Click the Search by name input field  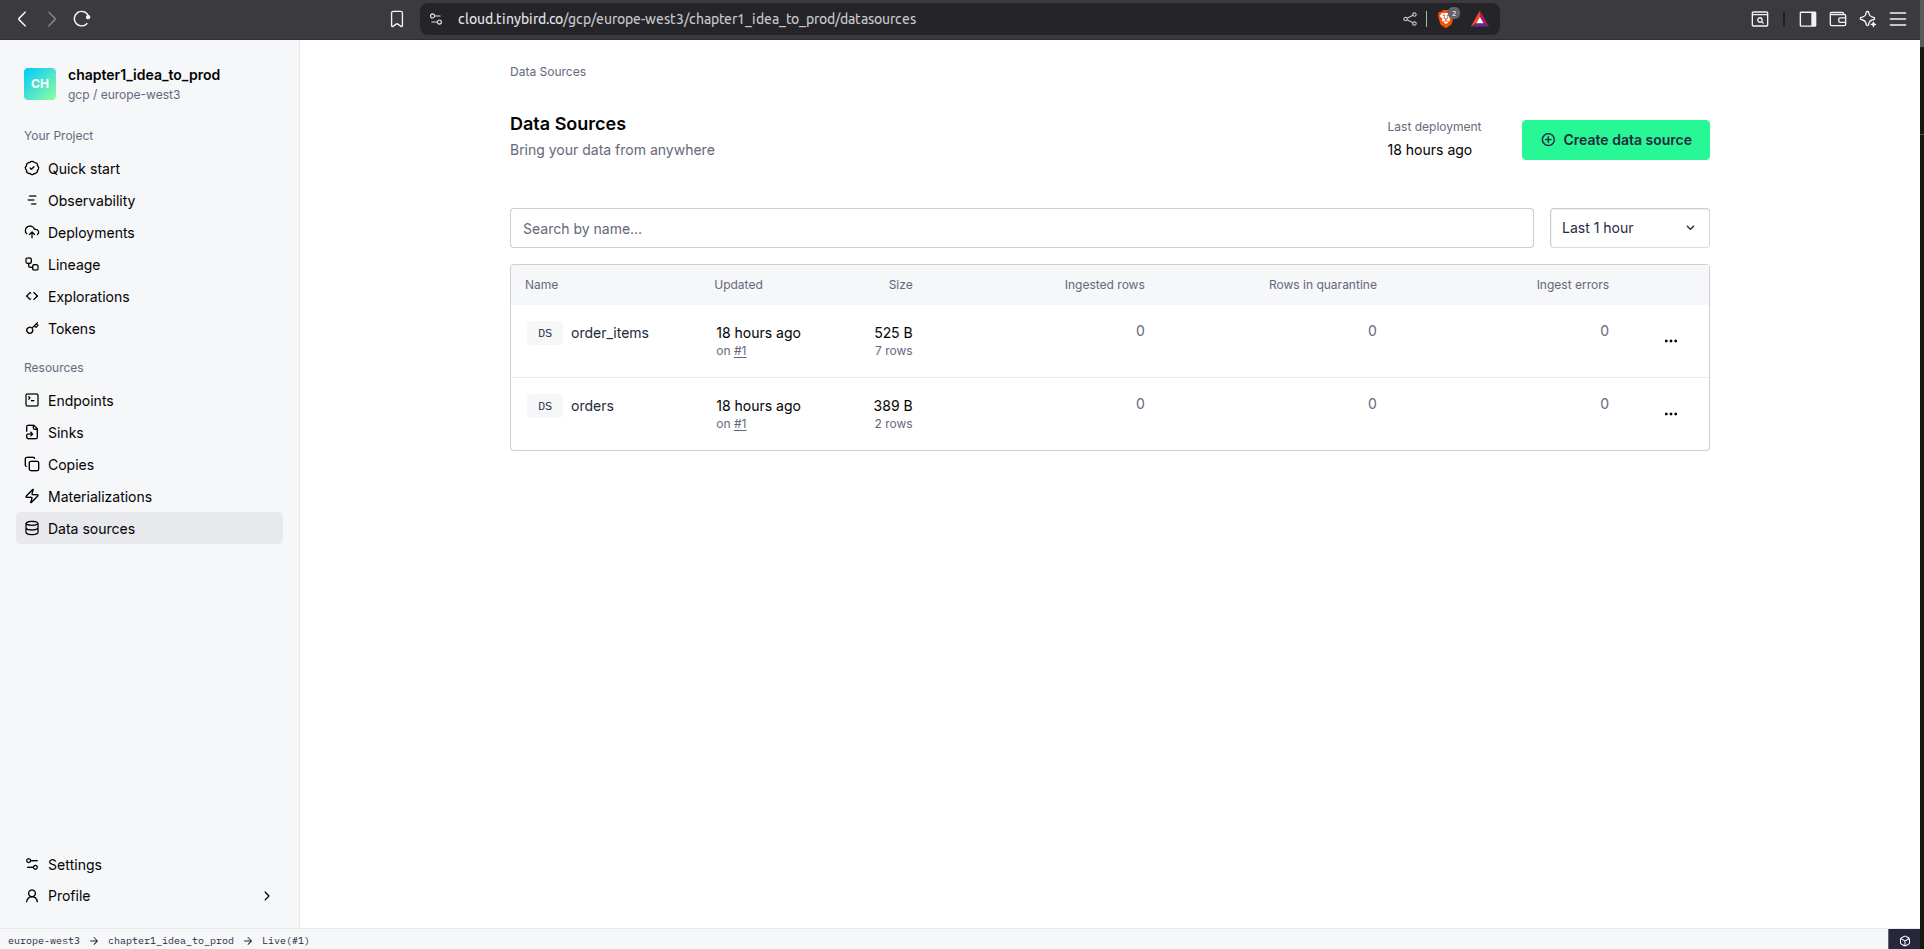pyautogui.click(x=1020, y=228)
